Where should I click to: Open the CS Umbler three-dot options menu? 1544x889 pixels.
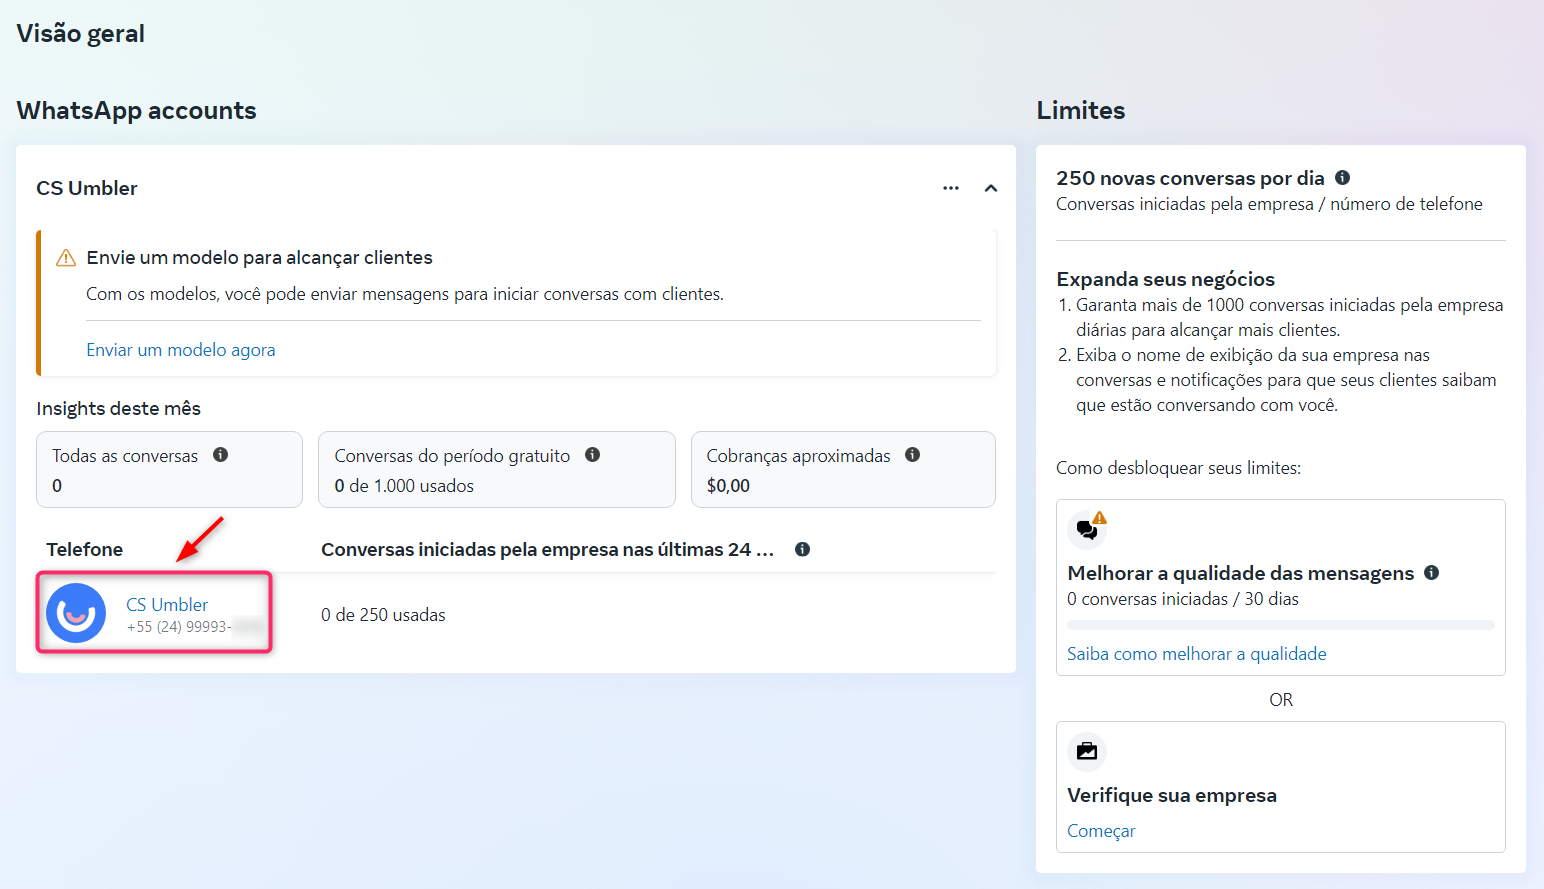point(950,188)
